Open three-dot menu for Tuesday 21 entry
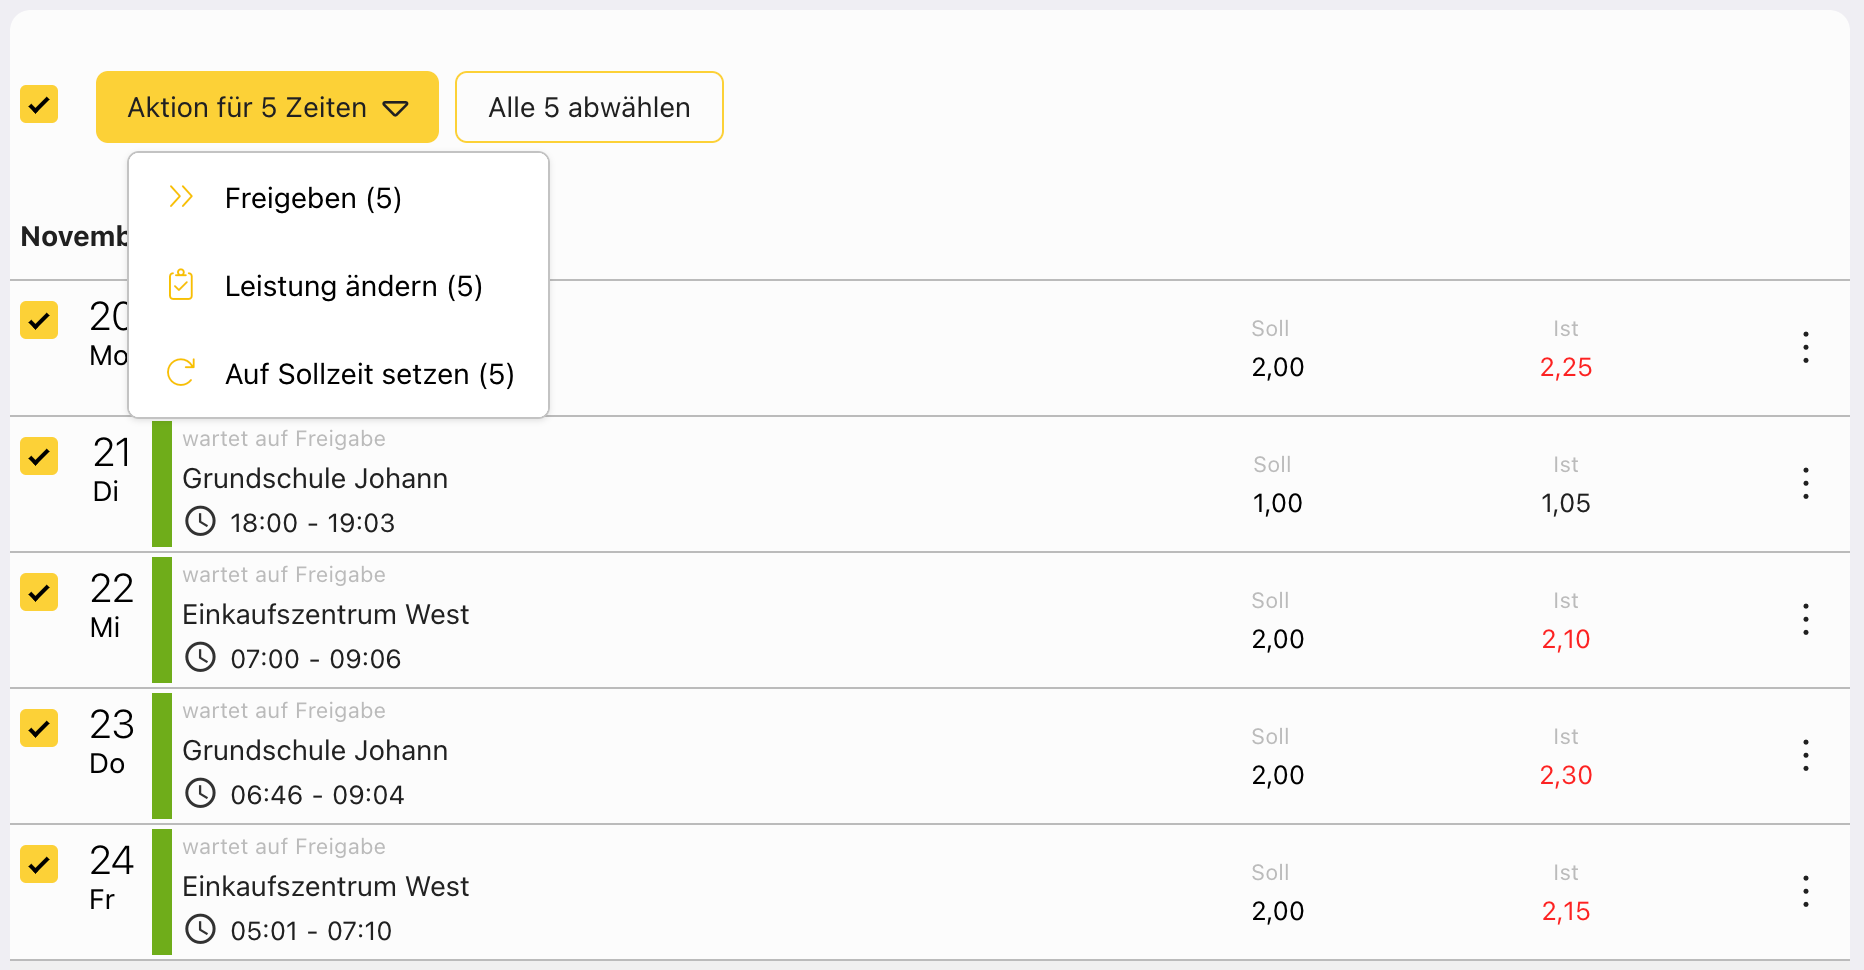Screen dimensions: 1864x970 coord(1805,483)
